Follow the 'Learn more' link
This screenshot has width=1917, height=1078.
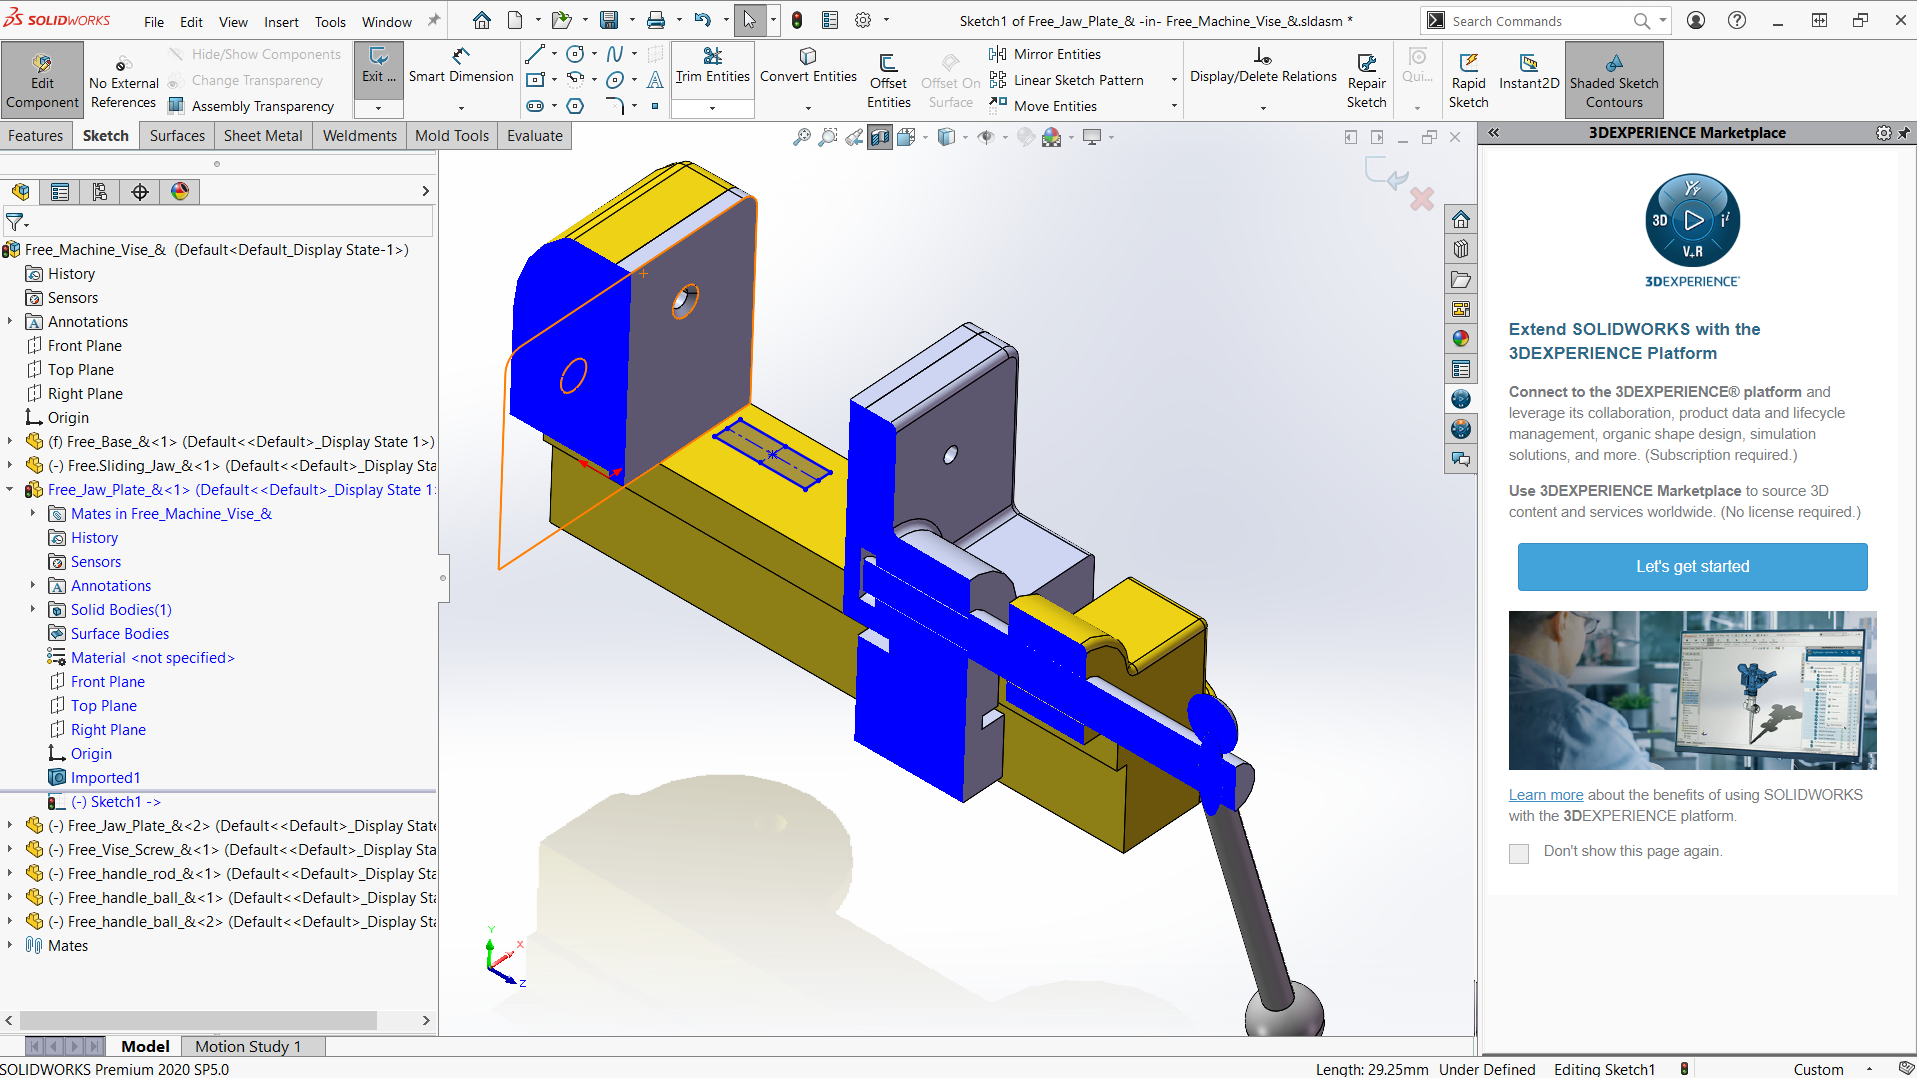(x=1545, y=796)
